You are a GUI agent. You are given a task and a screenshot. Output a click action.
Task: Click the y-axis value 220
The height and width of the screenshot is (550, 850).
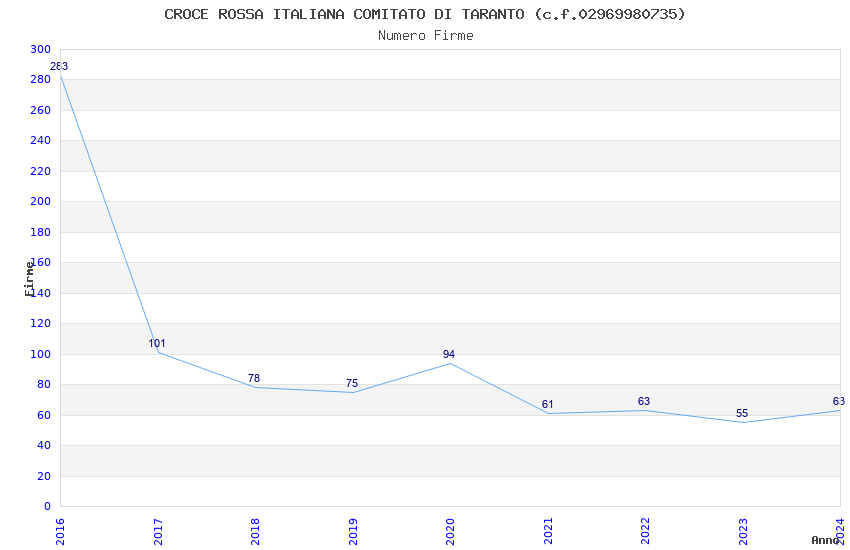[x=41, y=171]
